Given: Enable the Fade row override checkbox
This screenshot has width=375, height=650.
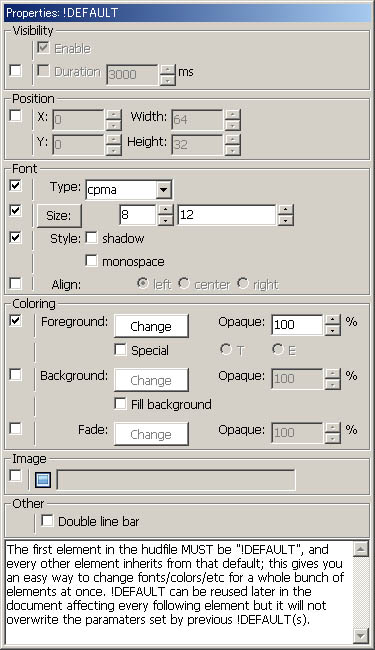Looking at the screenshot, I should coord(15,428).
